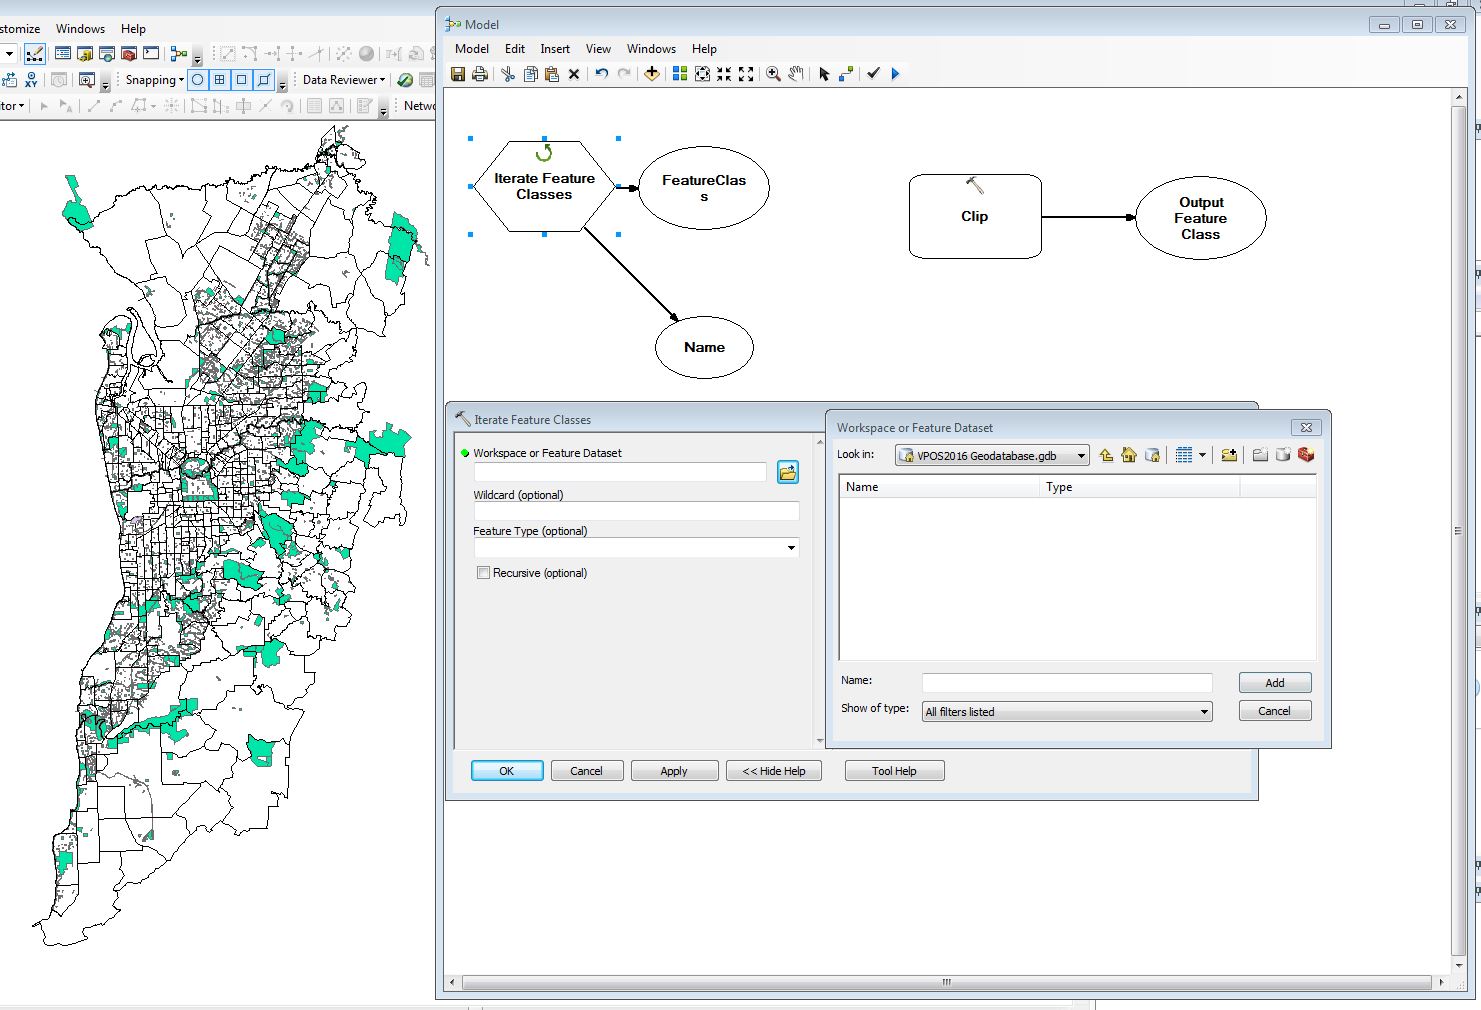The width and height of the screenshot is (1481, 1010).
Task: Run the model with the blue arrow
Action: pos(895,73)
